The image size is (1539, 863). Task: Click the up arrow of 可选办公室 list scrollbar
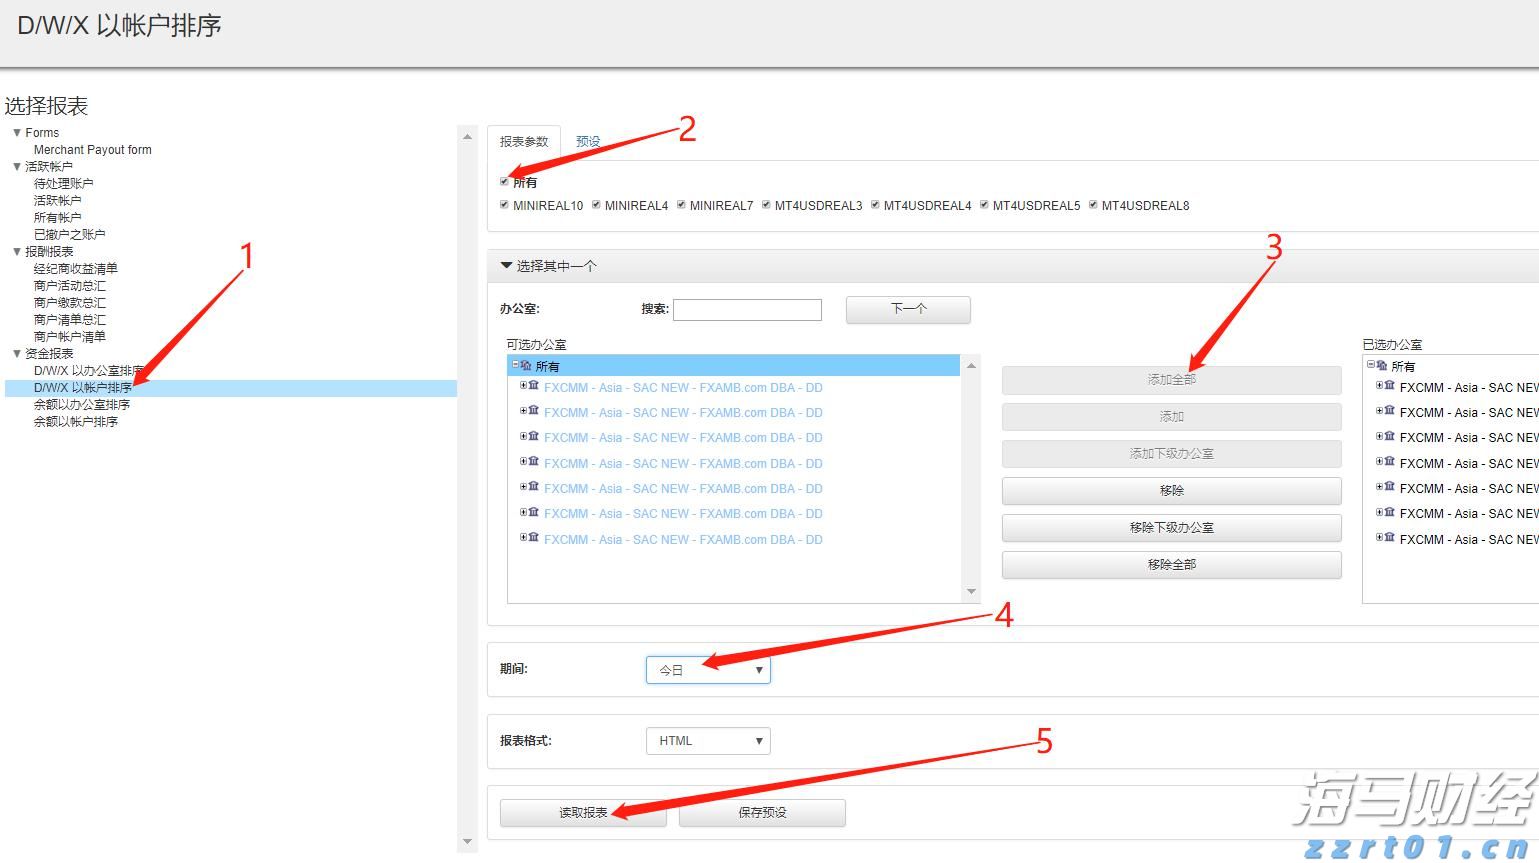pos(970,367)
